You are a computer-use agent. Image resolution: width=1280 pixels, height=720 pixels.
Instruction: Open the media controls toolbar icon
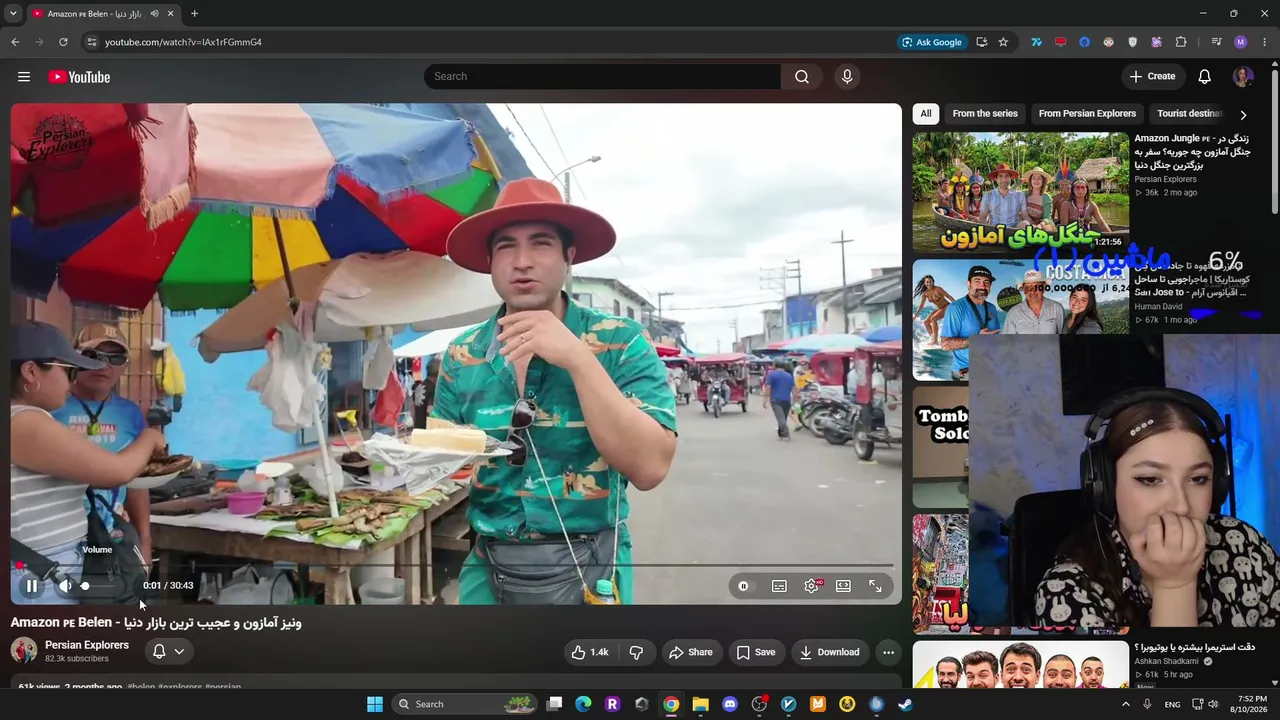click(1216, 42)
